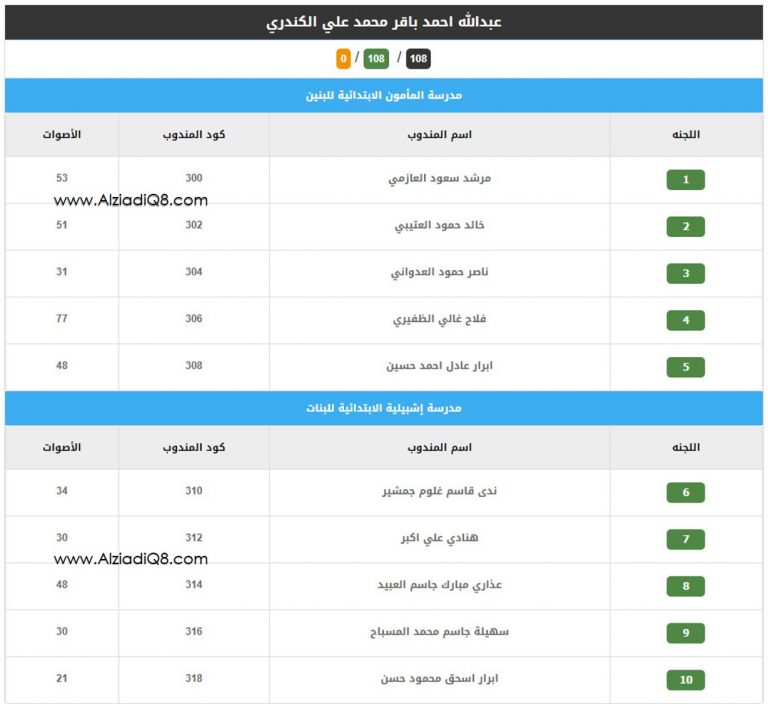Click delegate name مرشد سعود العازمي

click(x=439, y=179)
